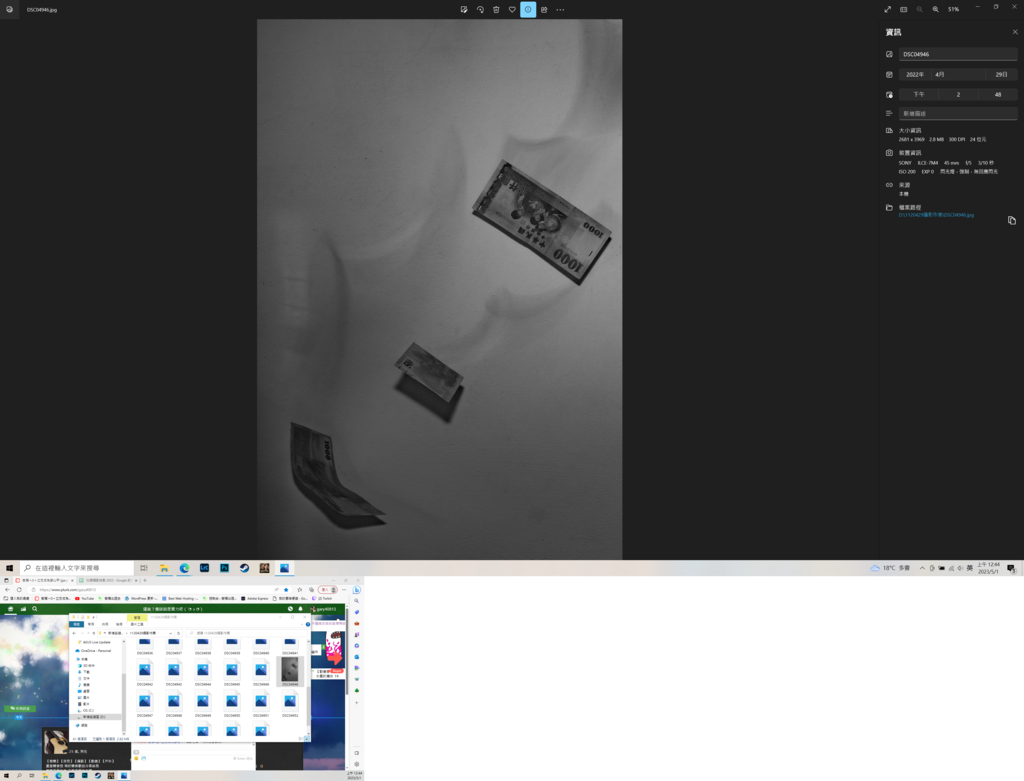Open the 下午 AM/PM selector
This screenshot has height=781, width=1024.
point(918,95)
